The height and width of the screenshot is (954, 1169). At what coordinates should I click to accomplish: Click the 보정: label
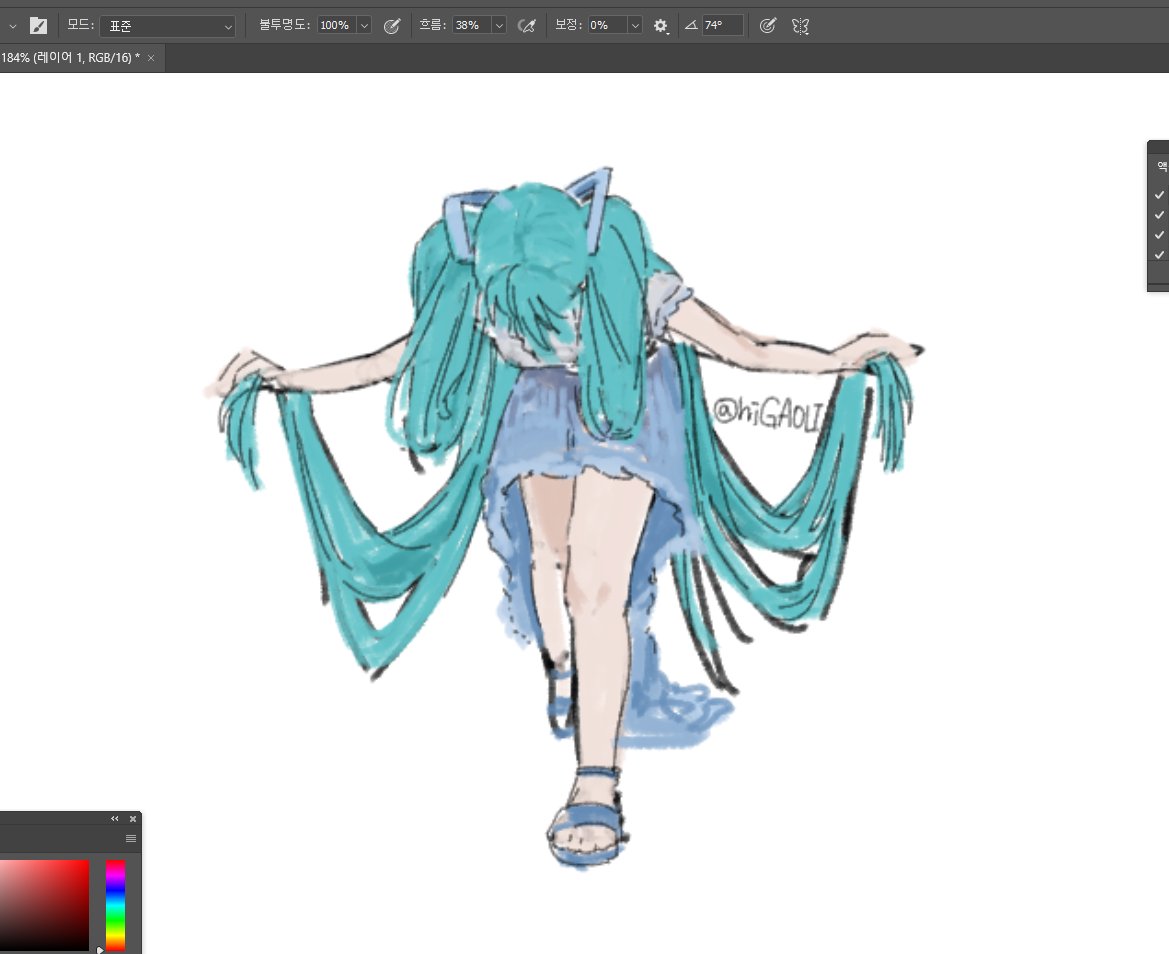[568, 25]
